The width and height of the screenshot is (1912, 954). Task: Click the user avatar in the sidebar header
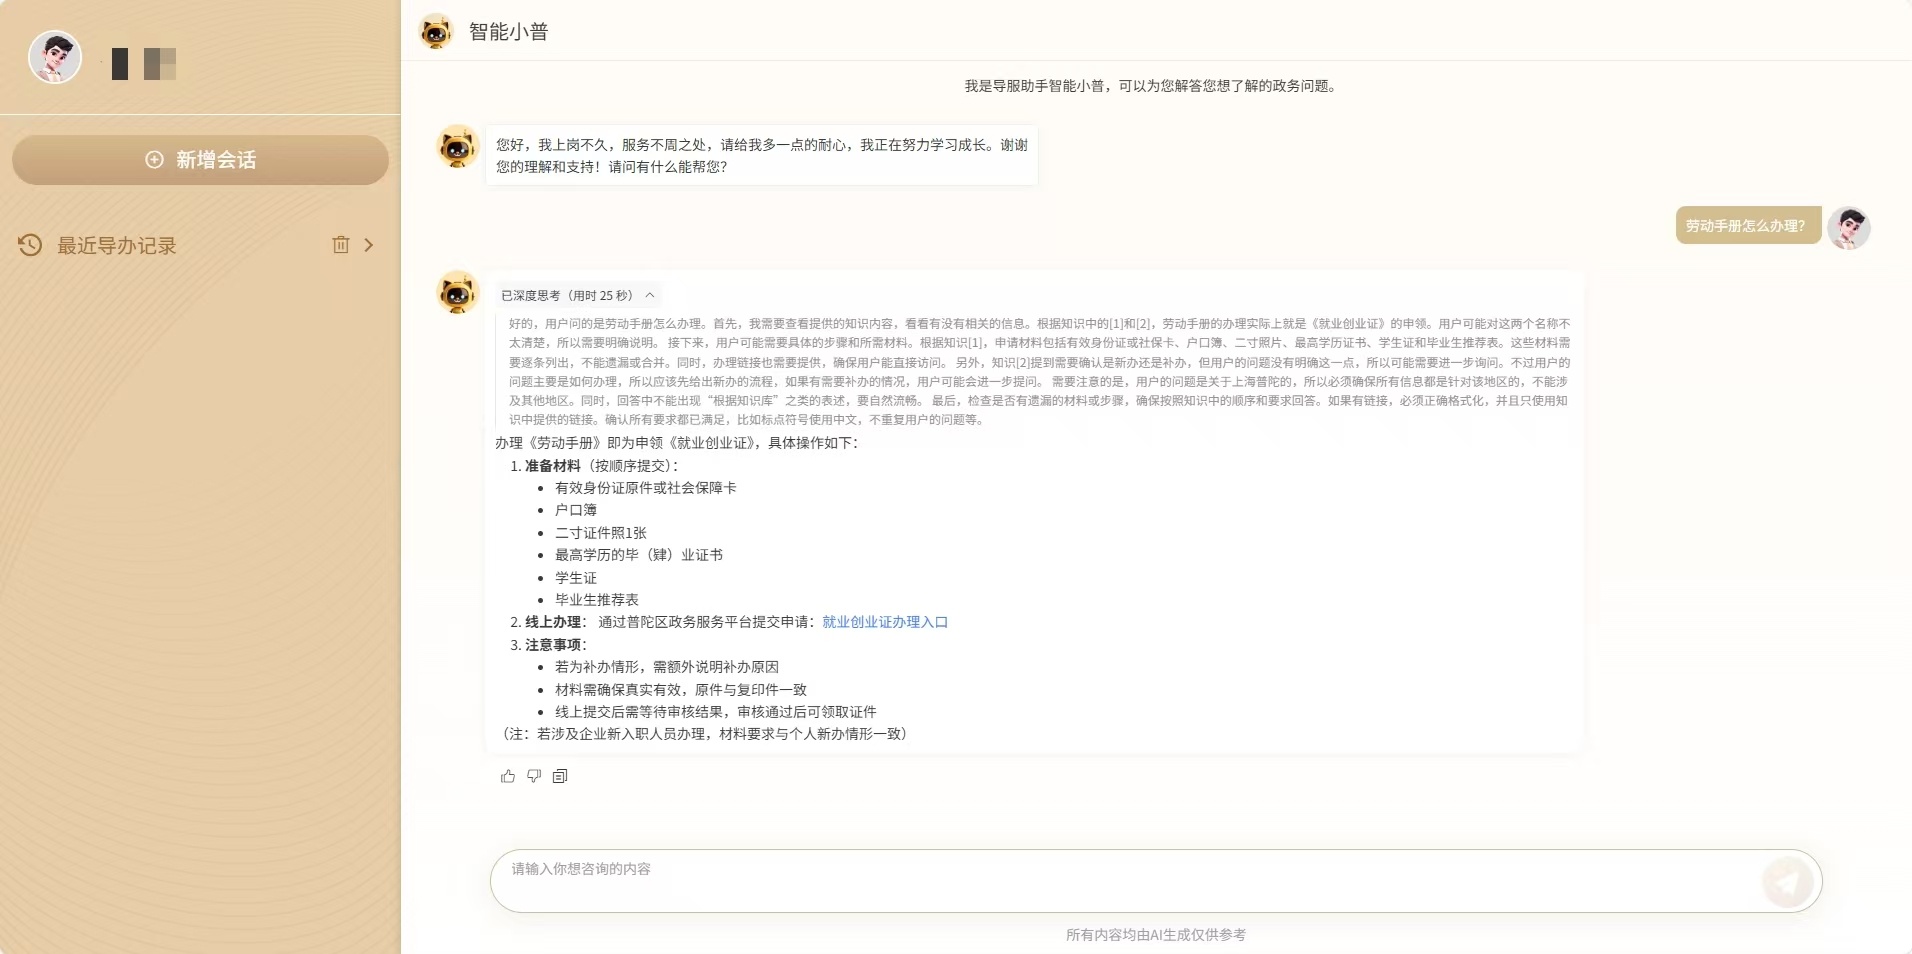[55, 57]
